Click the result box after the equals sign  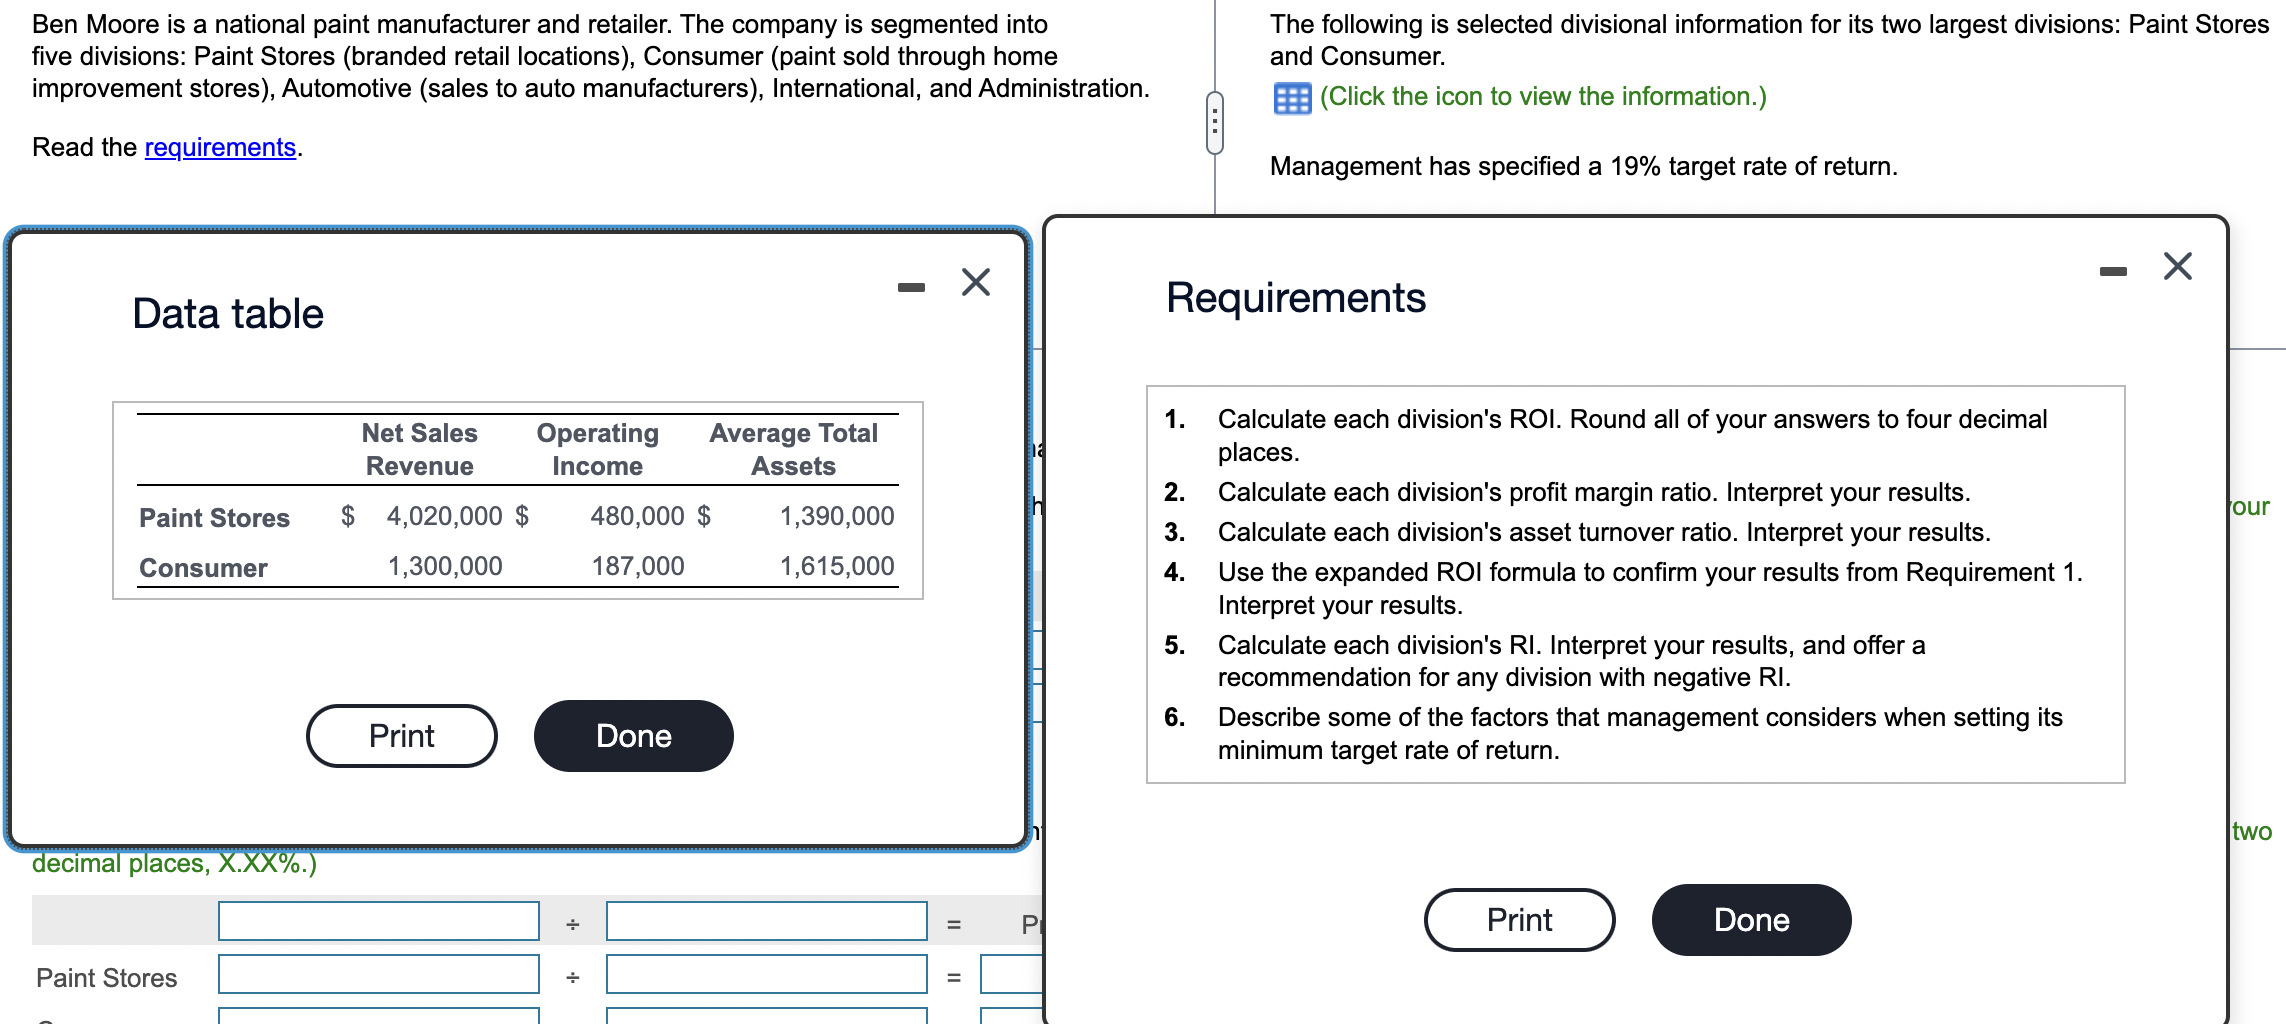coord(1010,975)
